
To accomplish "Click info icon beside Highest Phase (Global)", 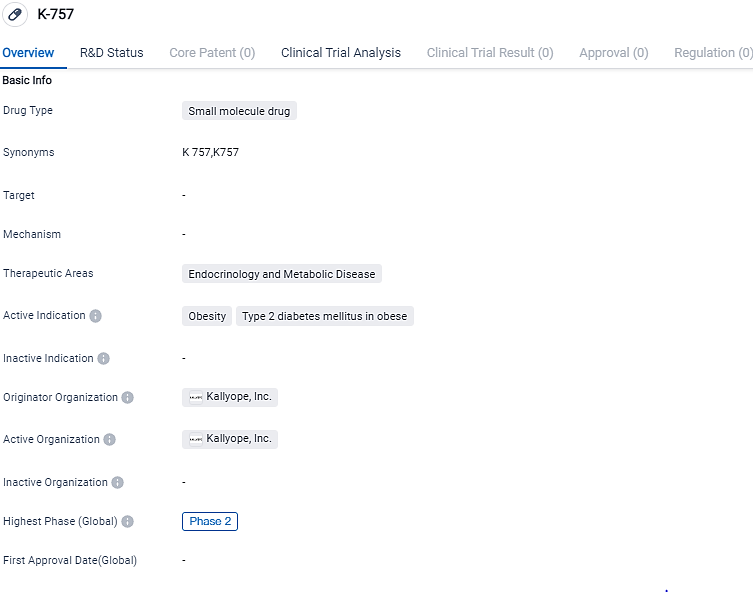I will (x=128, y=522).
